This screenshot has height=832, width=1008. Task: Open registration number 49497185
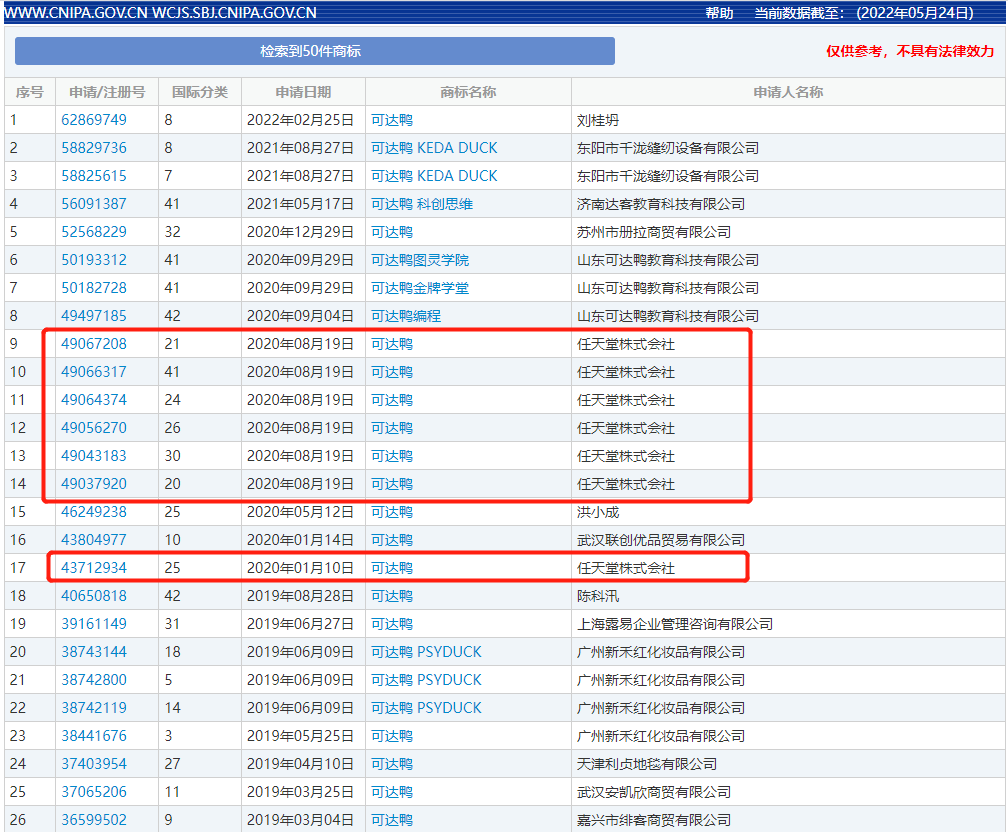click(x=94, y=316)
